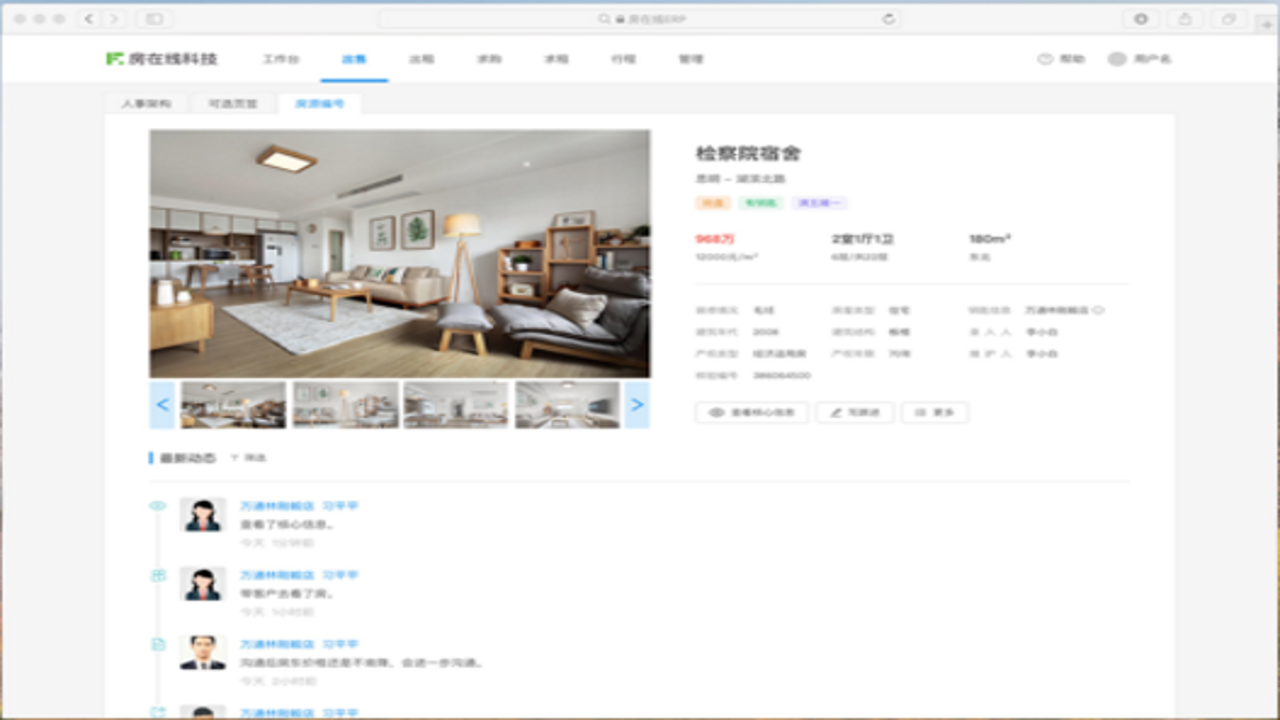This screenshot has width=1280, height=720.
Task: Click the 写跟进 button
Action: 855,412
